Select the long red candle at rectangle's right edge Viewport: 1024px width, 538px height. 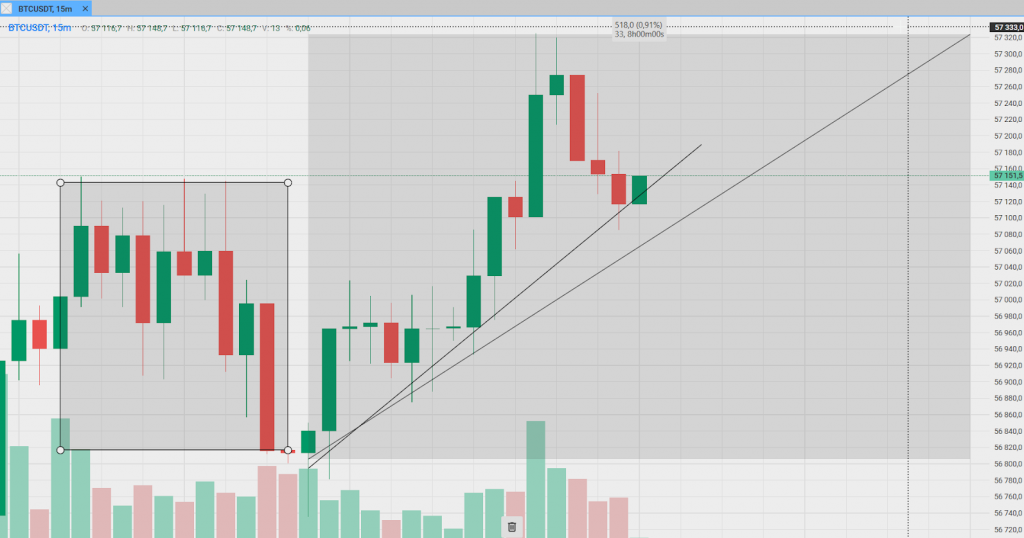[267, 377]
